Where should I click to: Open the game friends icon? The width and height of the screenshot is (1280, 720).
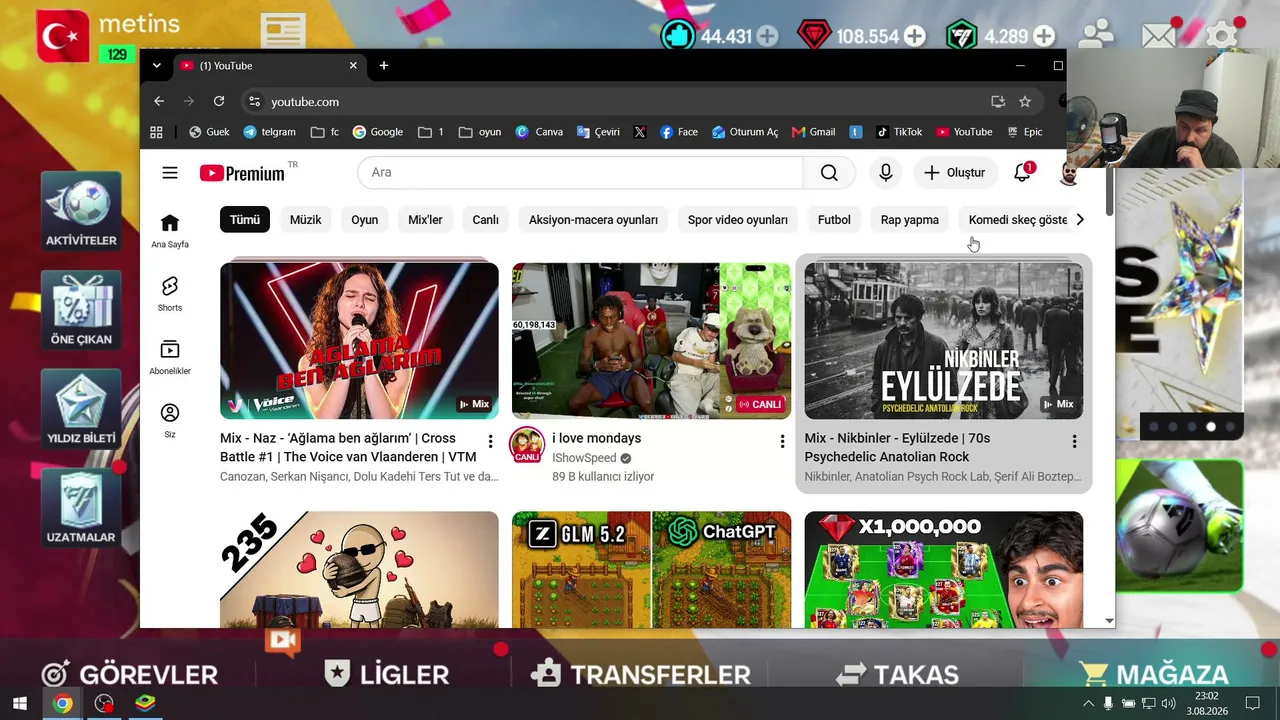click(1097, 35)
